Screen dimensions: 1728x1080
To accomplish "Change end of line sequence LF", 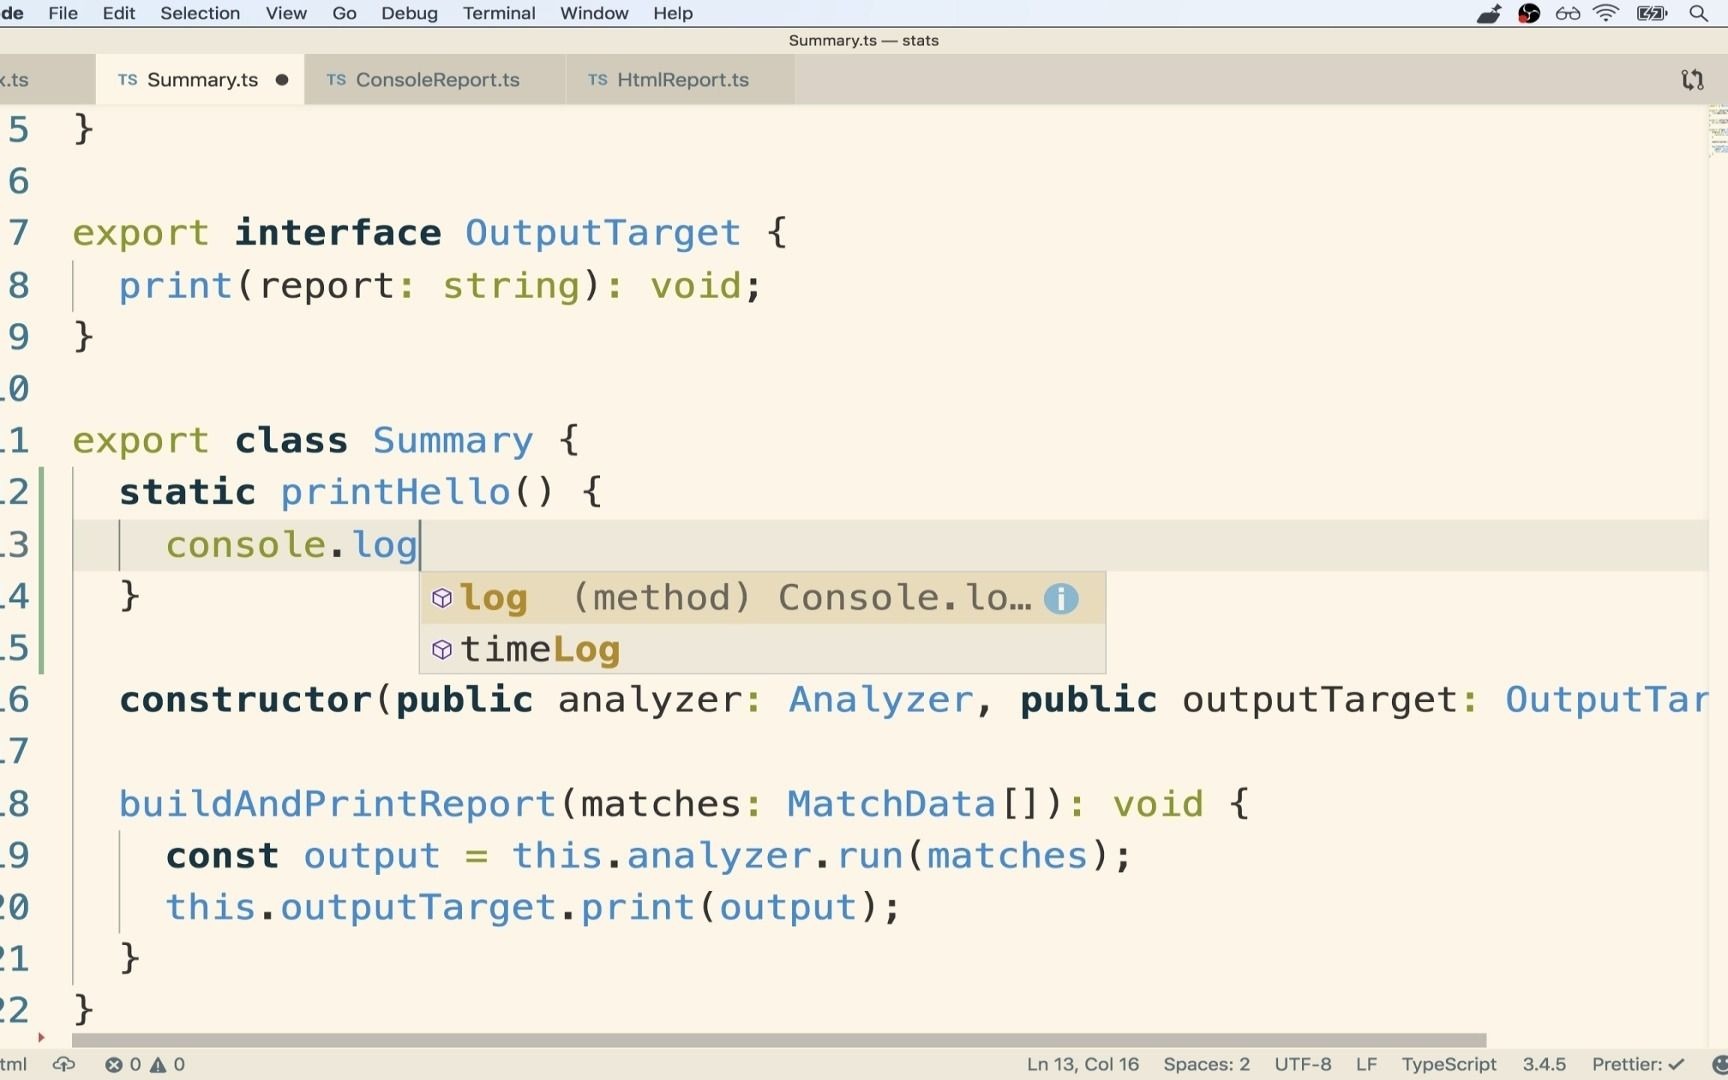I will tap(1366, 1064).
